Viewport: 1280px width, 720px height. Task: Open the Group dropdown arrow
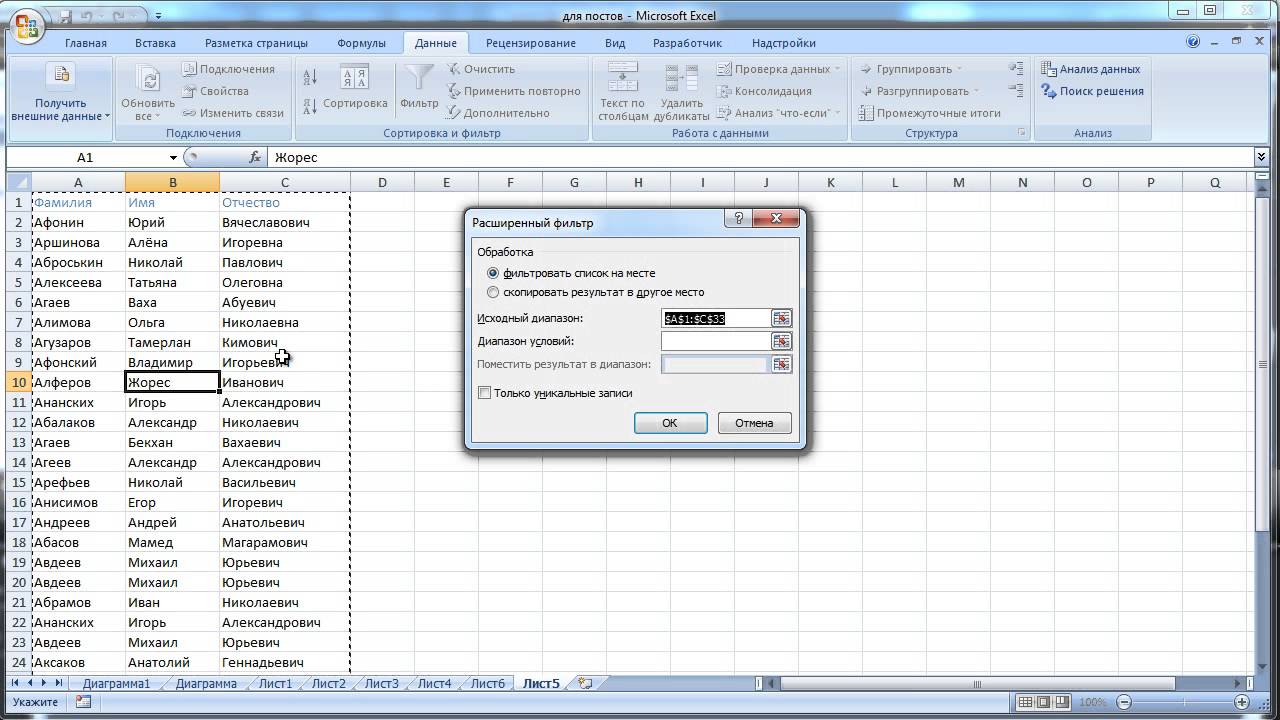959,69
